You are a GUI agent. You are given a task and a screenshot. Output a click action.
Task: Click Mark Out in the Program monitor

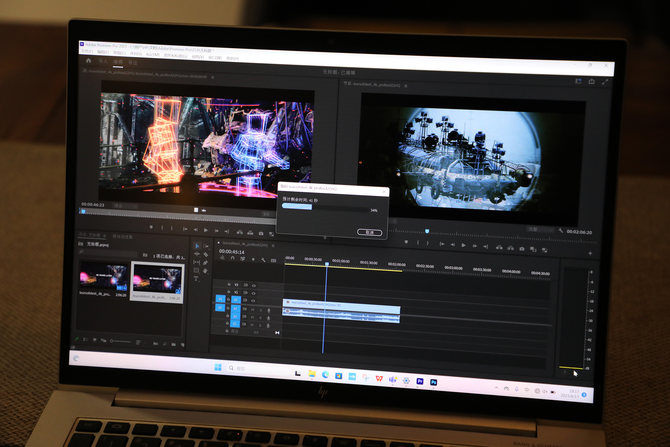pyautogui.click(x=427, y=244)
